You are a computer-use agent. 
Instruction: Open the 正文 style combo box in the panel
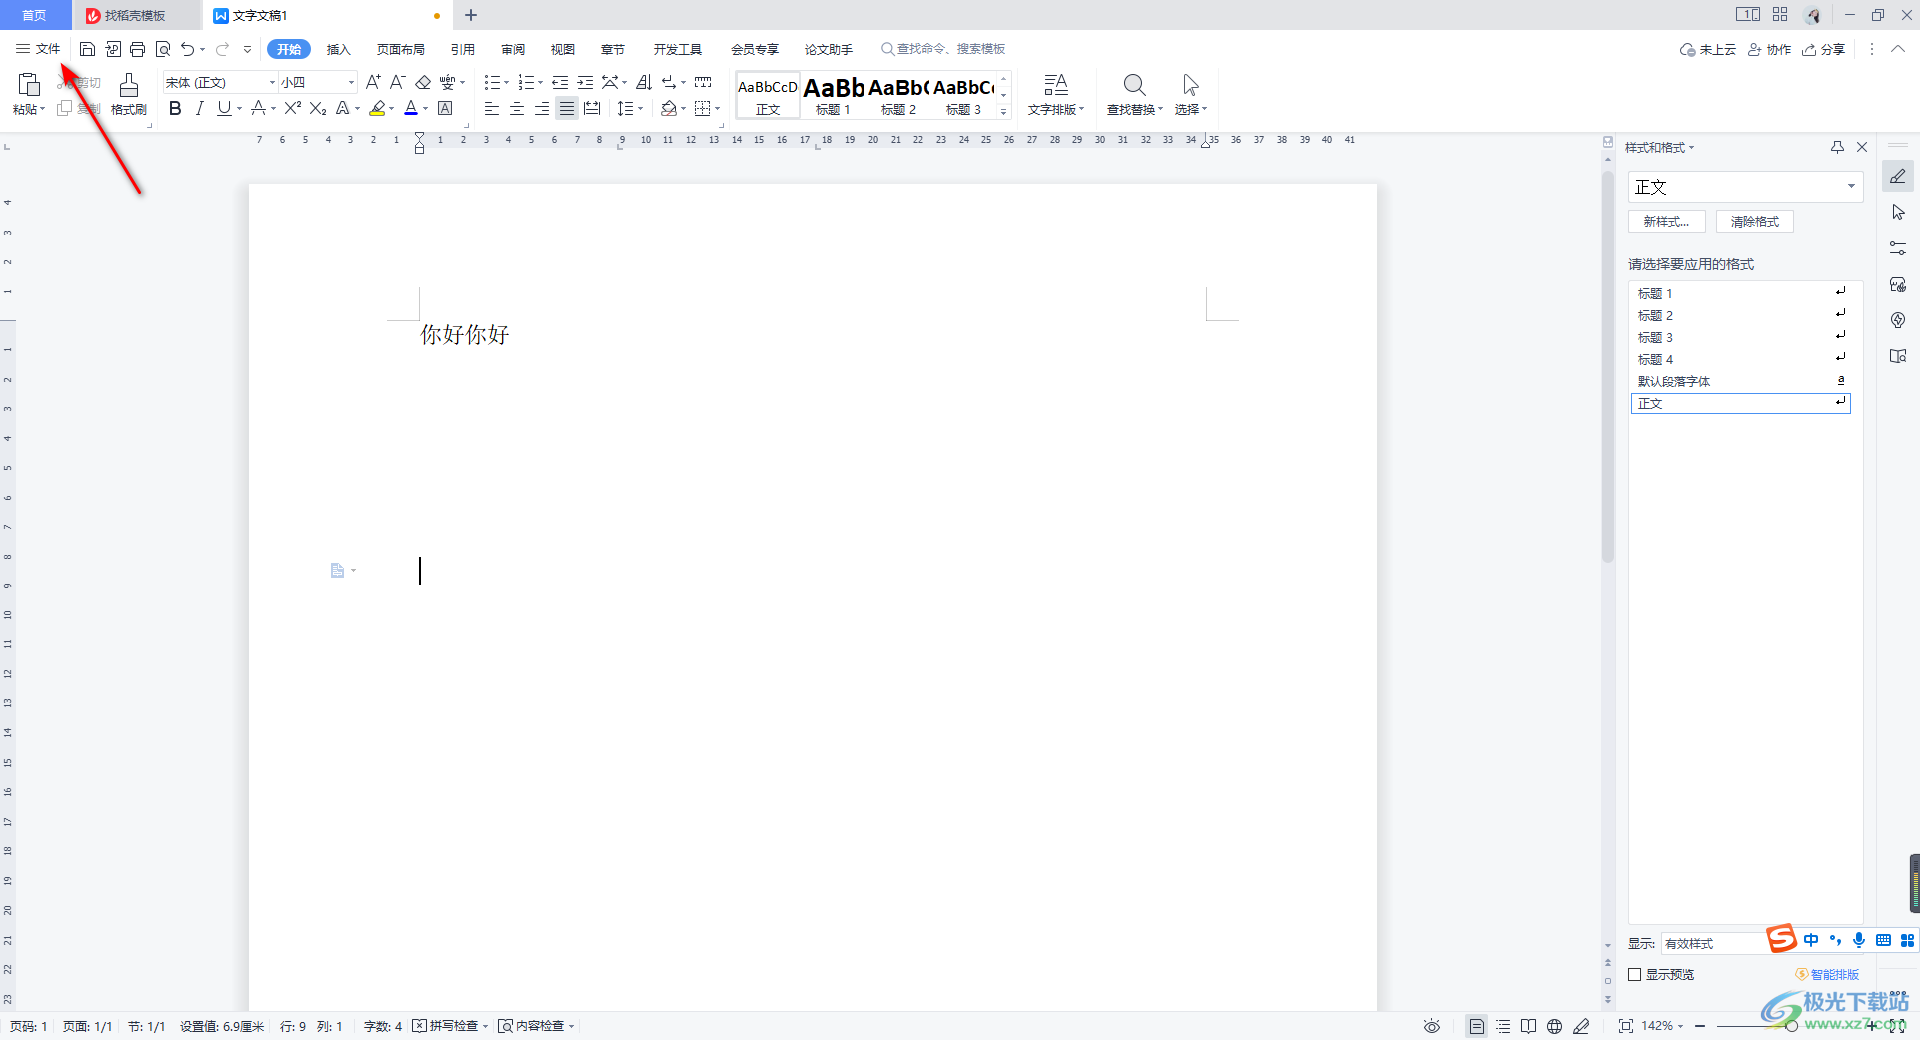[x=1745, y=187]
